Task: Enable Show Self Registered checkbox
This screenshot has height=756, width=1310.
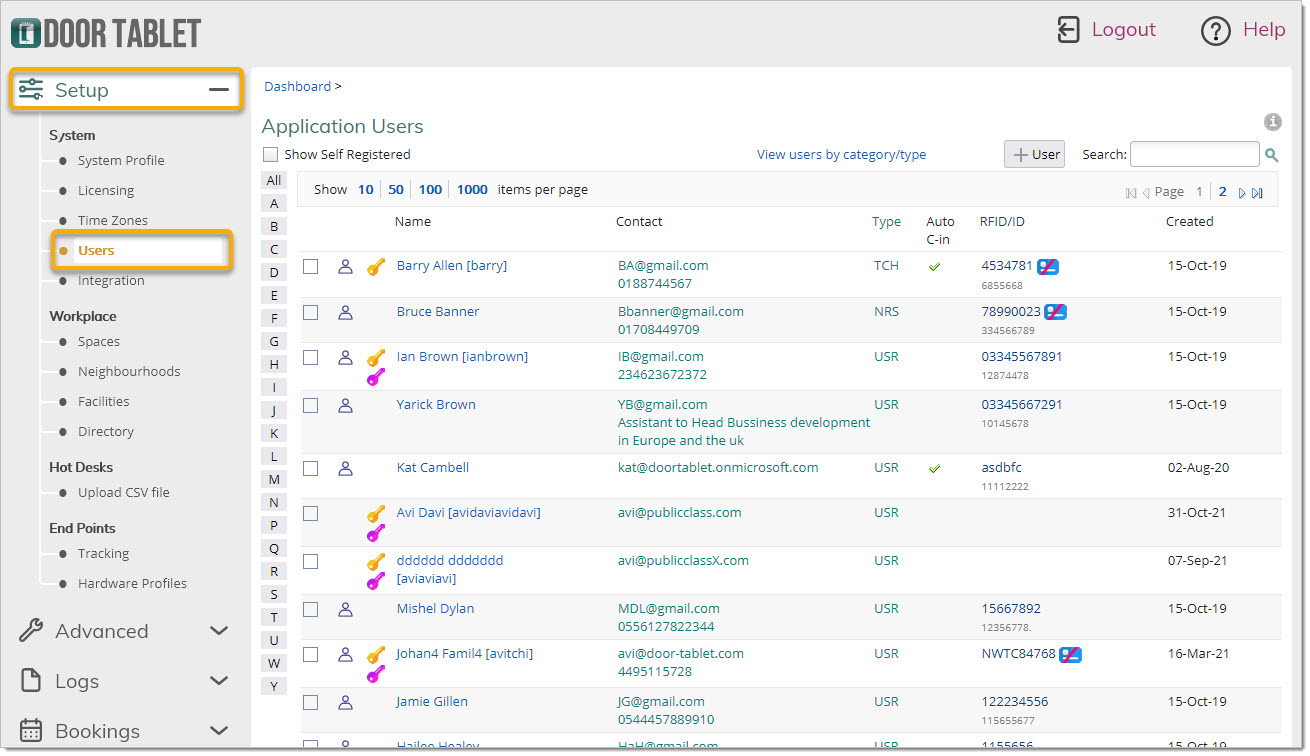Action: point(270,155)
